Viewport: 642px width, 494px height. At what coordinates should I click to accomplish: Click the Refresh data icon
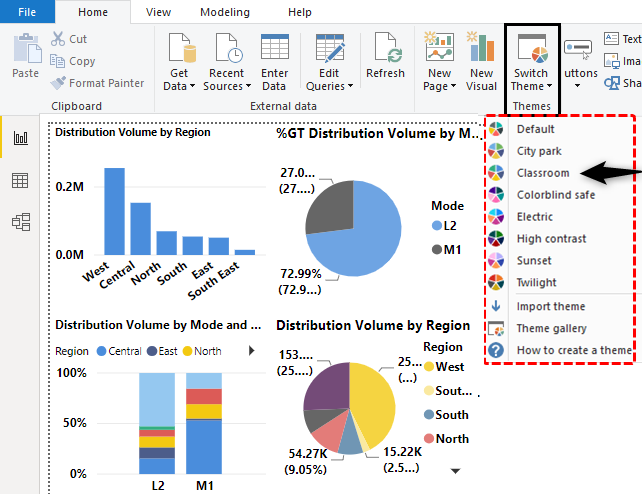388,48
